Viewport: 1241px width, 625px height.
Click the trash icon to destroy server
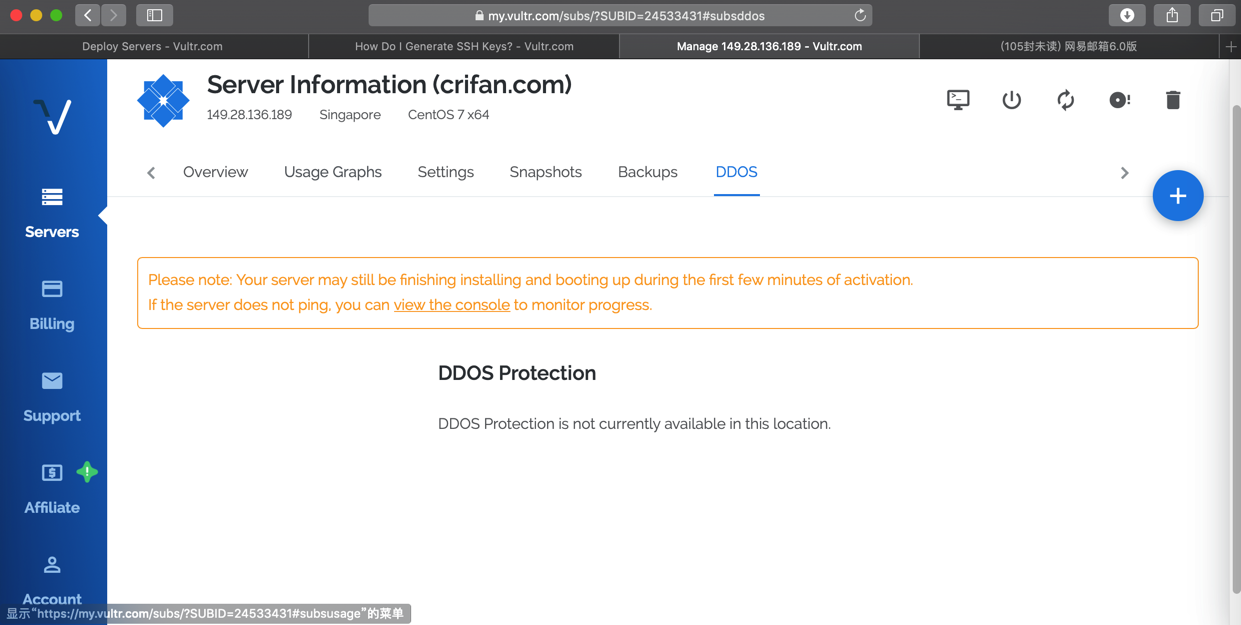click(x=1173, y=100)
